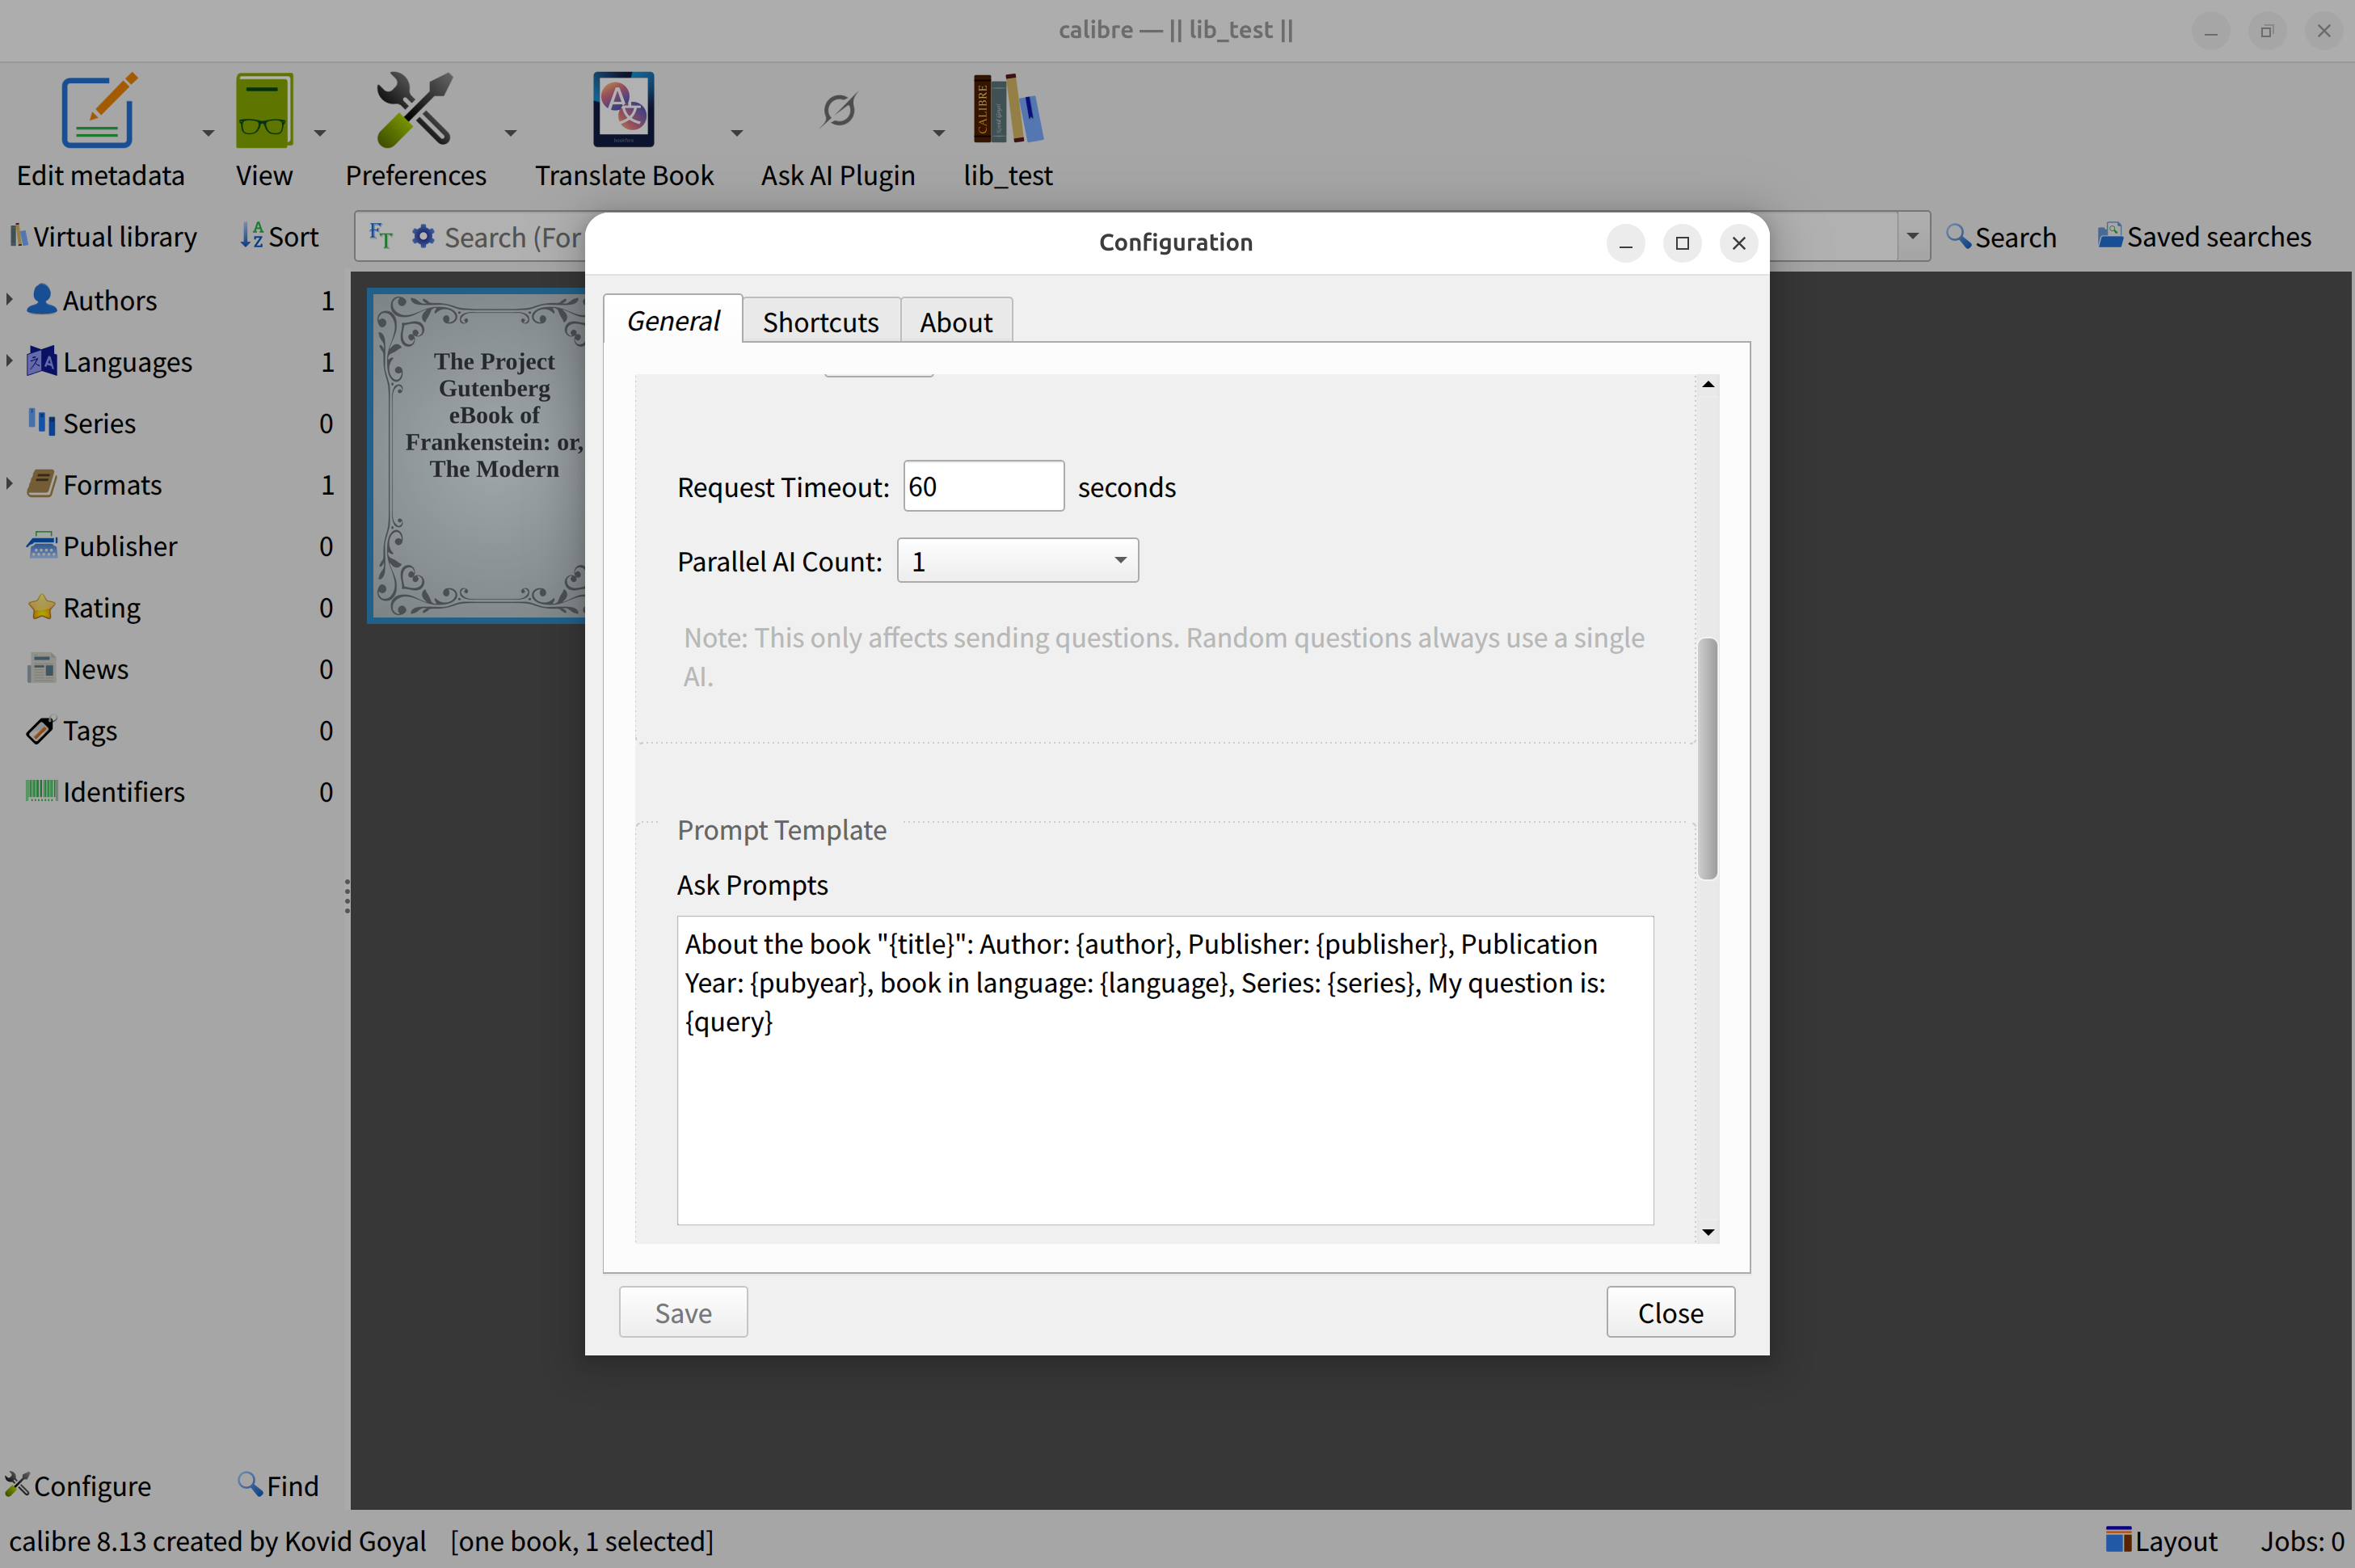
Task: Open the lib_test library icon
Action: click(x=1007, y=110)
